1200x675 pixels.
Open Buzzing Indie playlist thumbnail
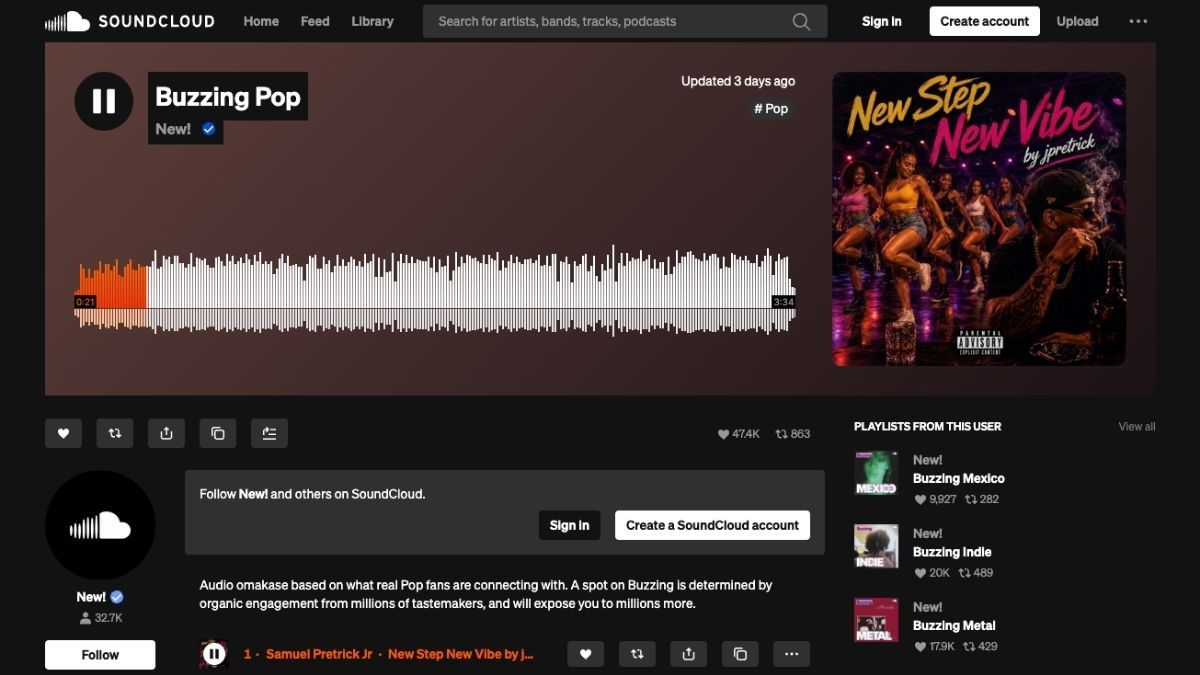[x=876, y=546]
